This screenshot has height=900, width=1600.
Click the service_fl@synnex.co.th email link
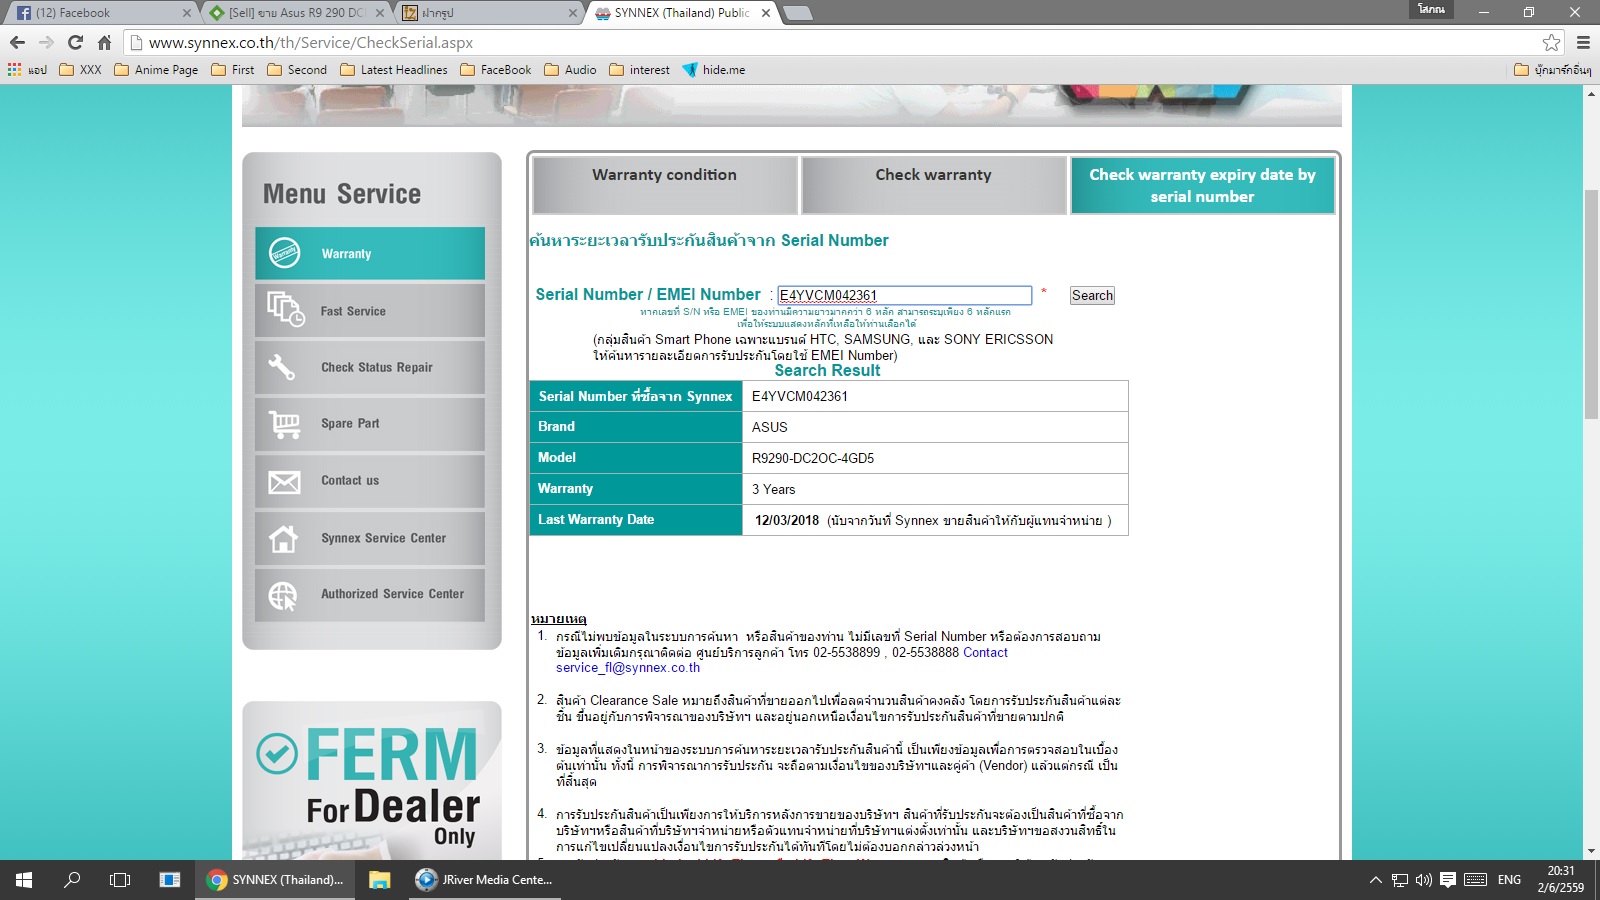[x=628, y=668]
